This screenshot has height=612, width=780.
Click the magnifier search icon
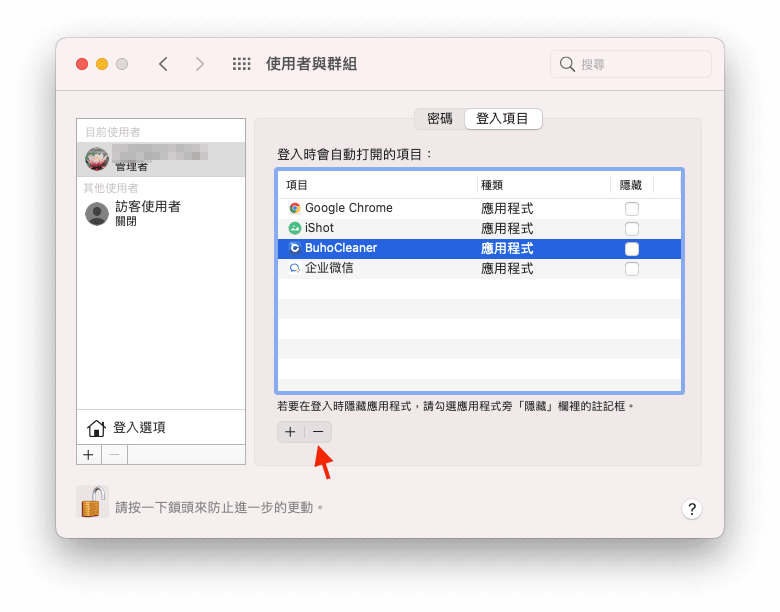(567, 64)
